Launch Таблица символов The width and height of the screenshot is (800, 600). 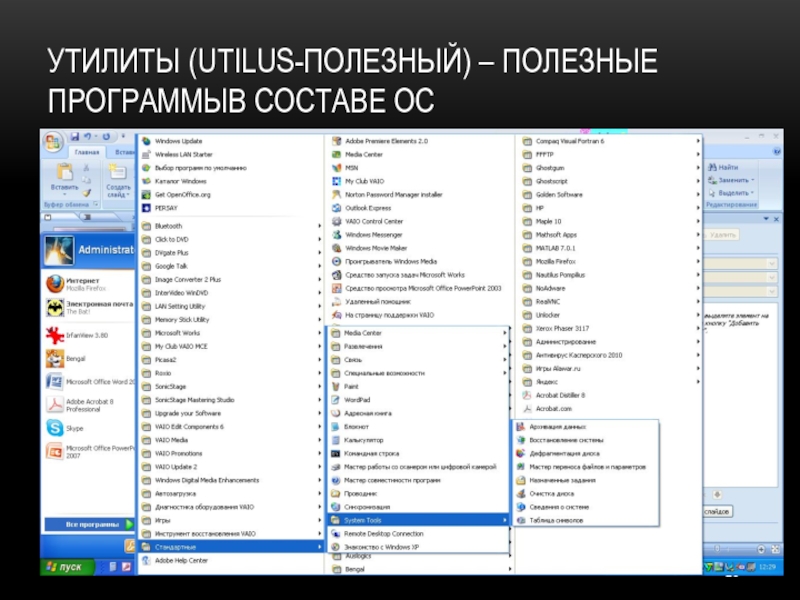coord(556,520)
